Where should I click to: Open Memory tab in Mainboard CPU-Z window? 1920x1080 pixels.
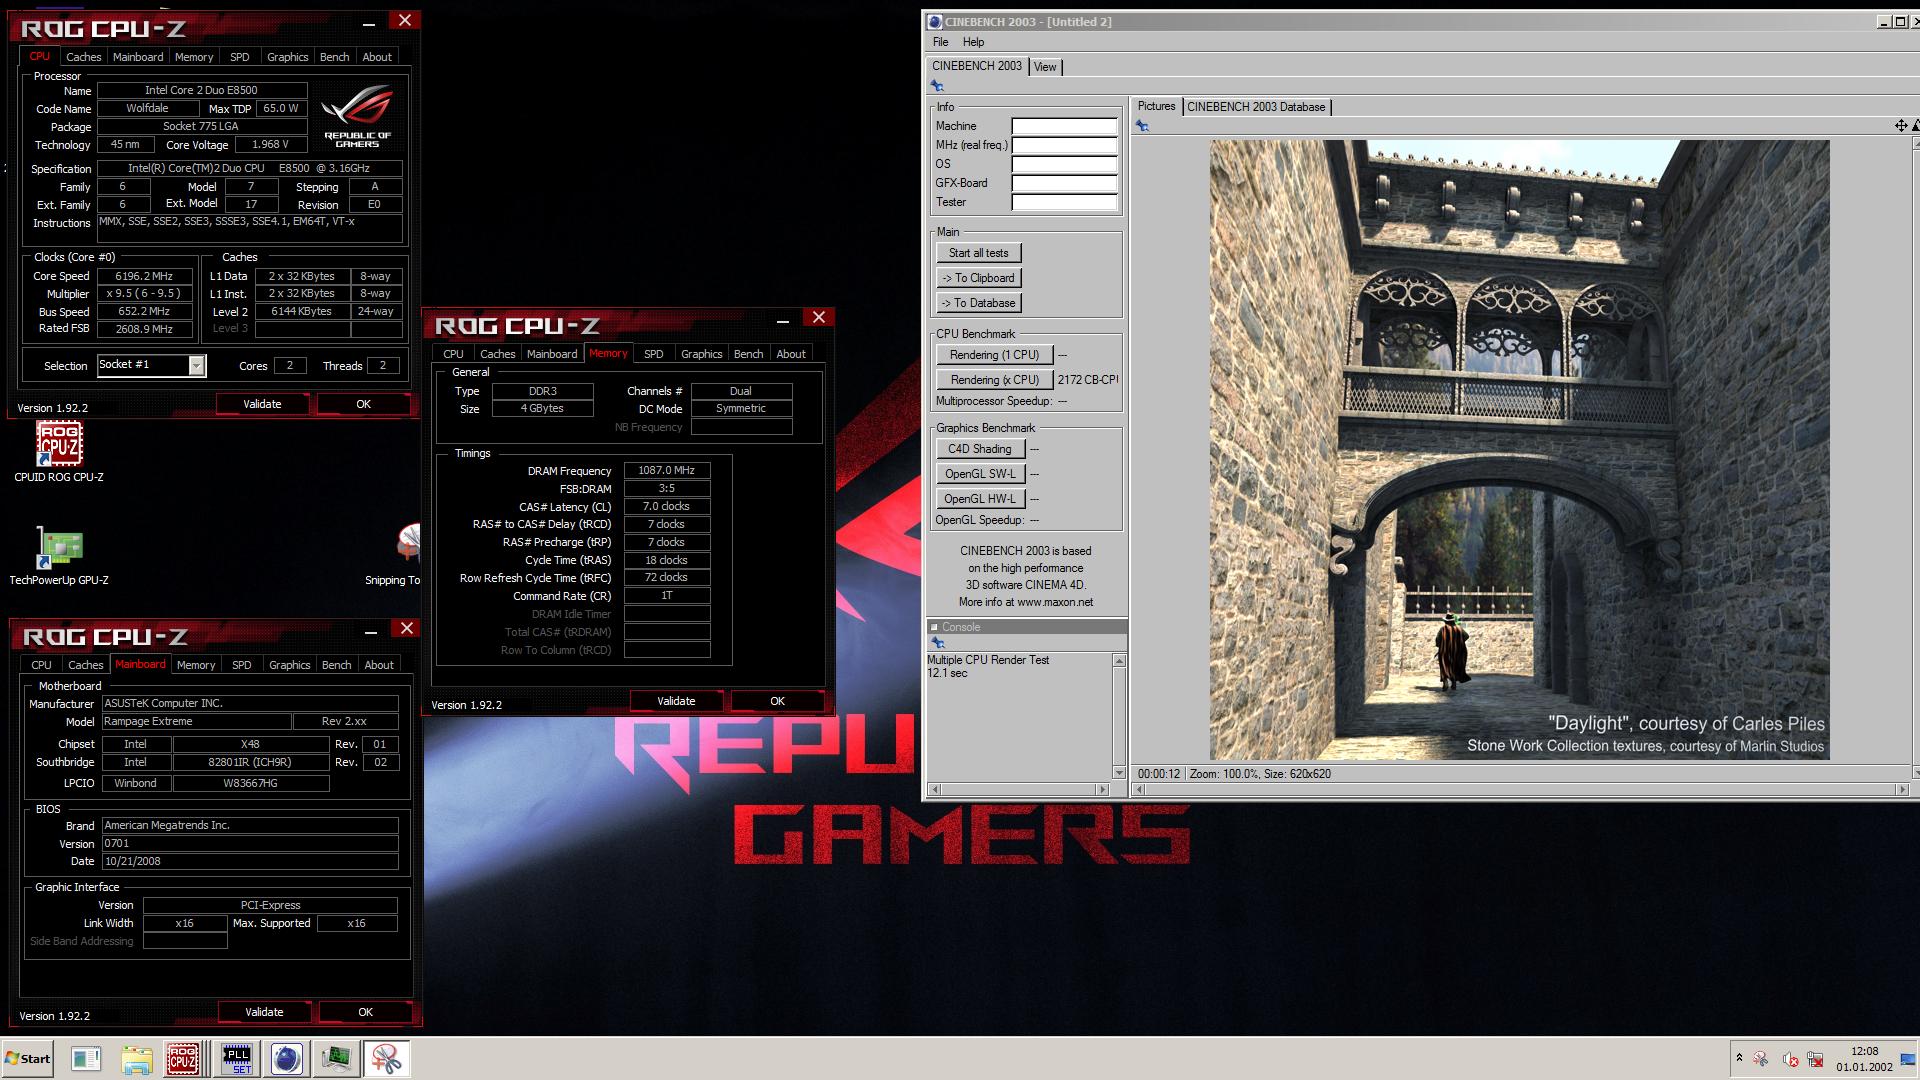(195, 665)
